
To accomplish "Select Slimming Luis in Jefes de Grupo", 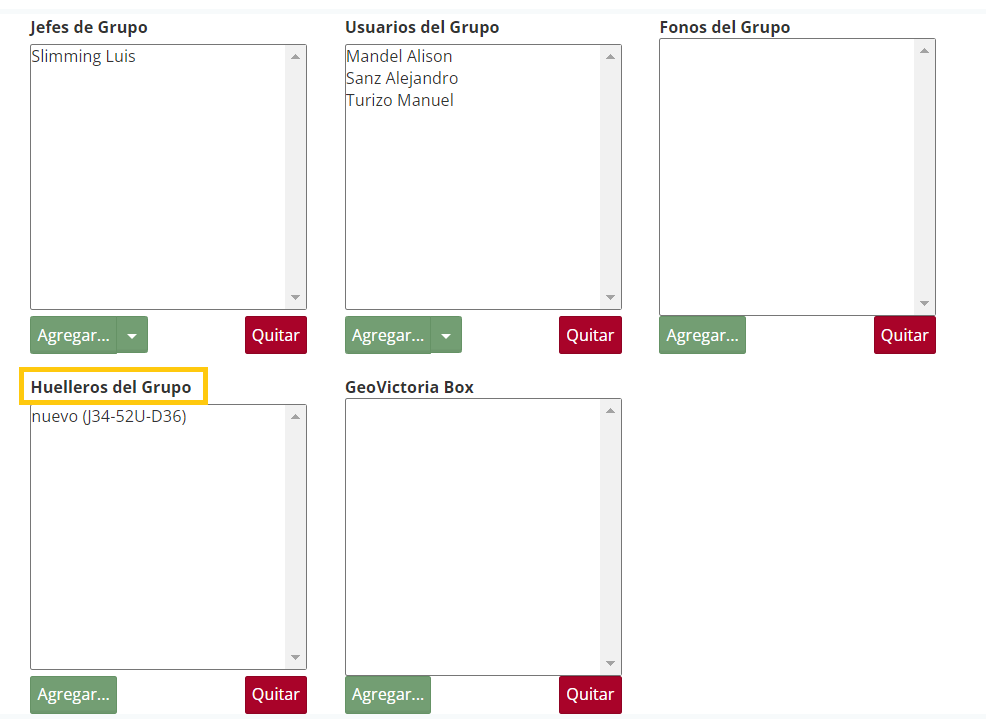I will [84, 57].
